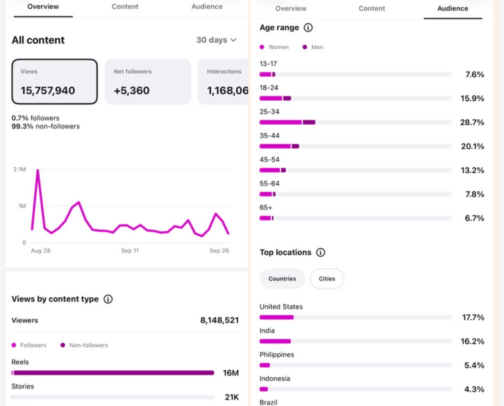Expand the 30 days period dropdown

click(x=216, y=40)
